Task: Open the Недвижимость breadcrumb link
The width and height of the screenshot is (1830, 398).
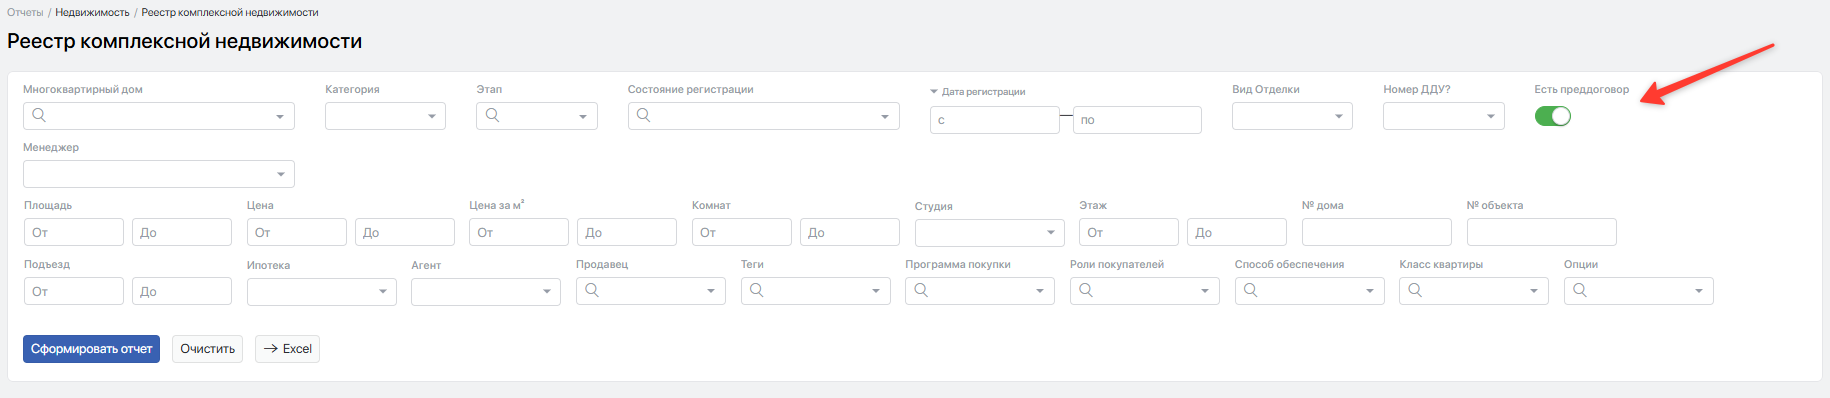Action: click(92, 12)
